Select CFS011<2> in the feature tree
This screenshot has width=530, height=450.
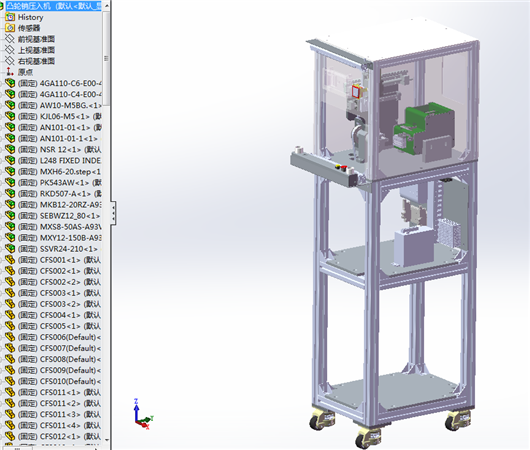tap(59, 403)
